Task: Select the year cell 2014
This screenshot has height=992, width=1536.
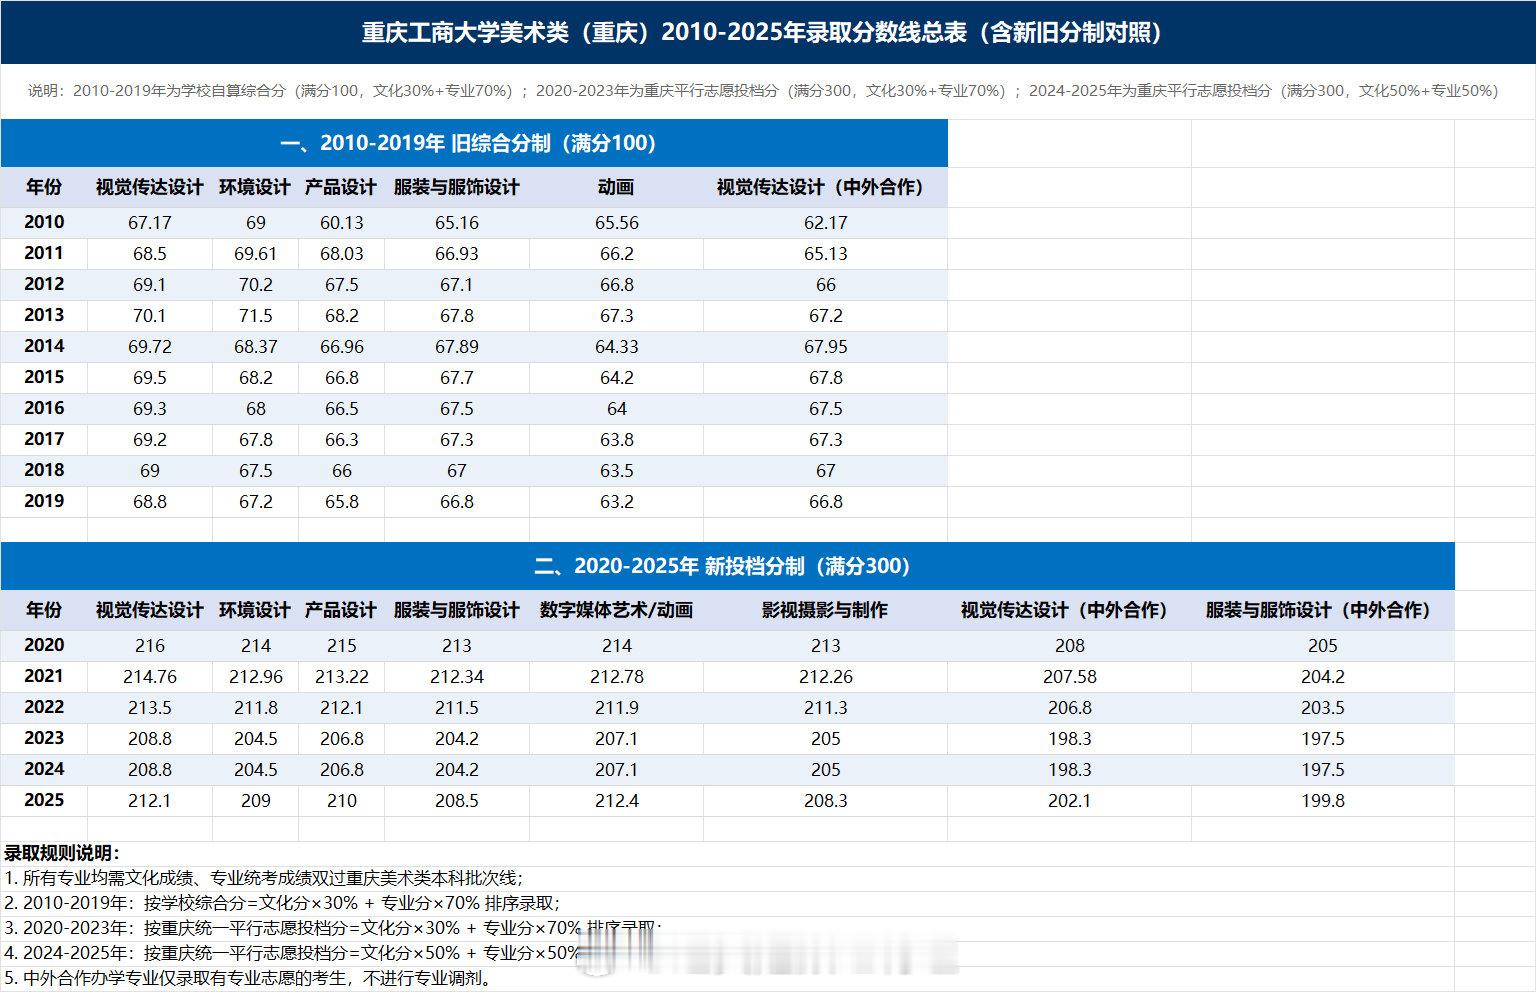Action: pyautogui.click(x=44, y=346)
